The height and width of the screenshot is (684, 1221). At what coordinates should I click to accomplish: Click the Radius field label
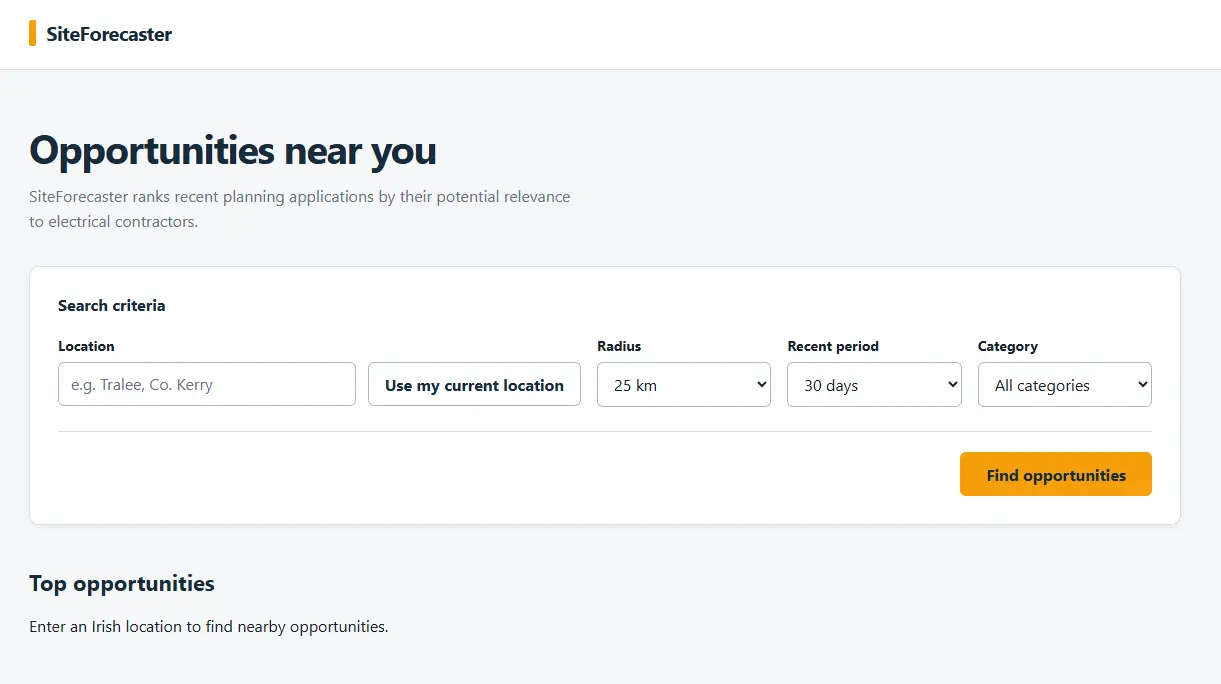coord(619,346)
